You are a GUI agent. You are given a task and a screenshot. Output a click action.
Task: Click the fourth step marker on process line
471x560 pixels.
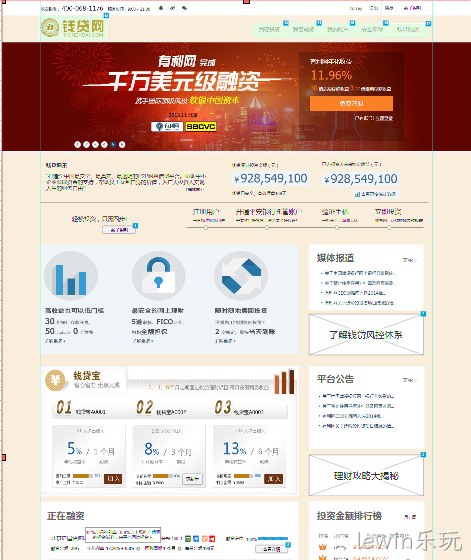[x=389, y=228]
